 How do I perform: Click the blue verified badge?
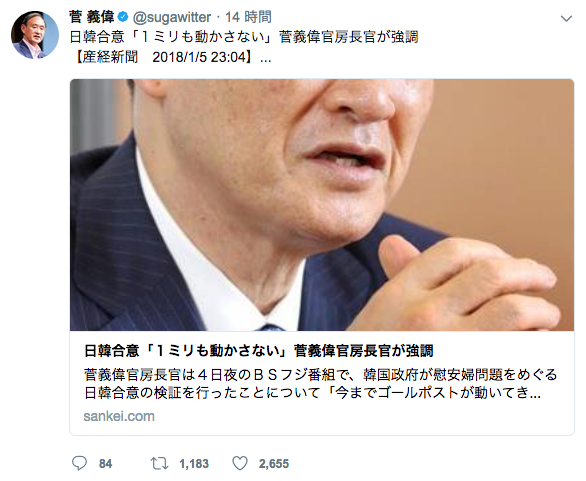(123, 17)
